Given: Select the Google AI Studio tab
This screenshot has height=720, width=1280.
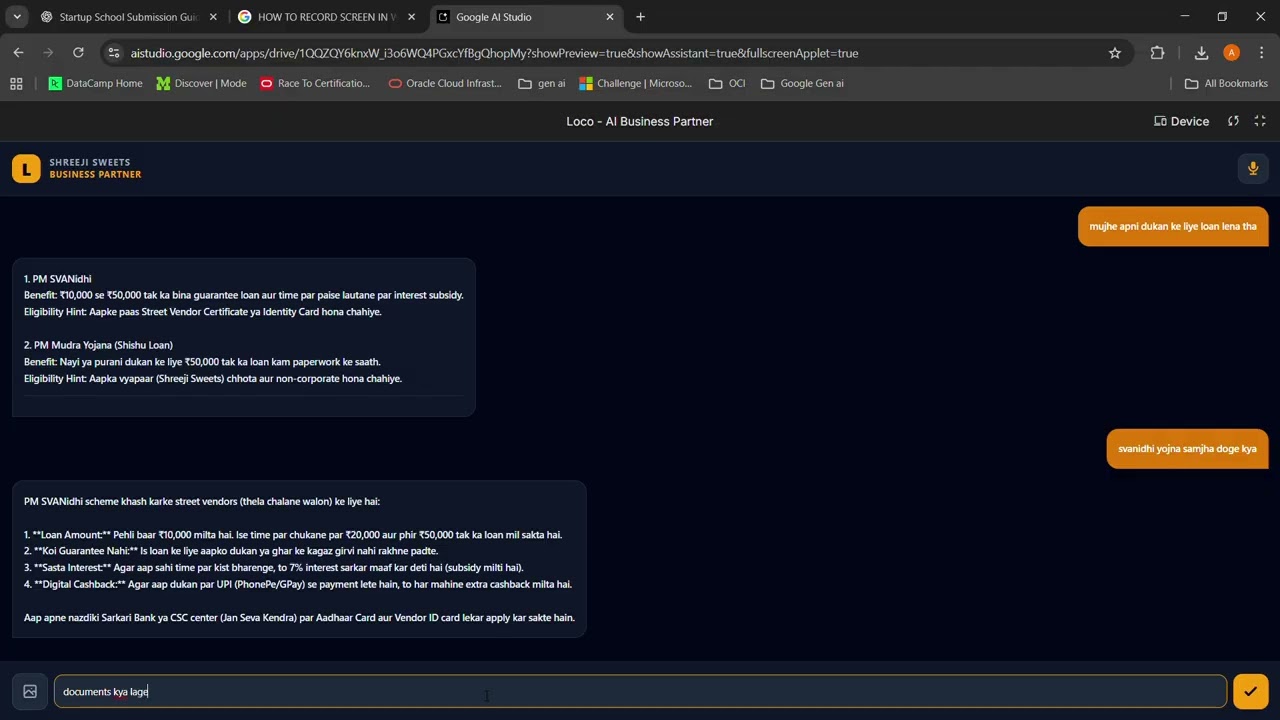Looking at the screenshot, I should click(x=524, y=17).
